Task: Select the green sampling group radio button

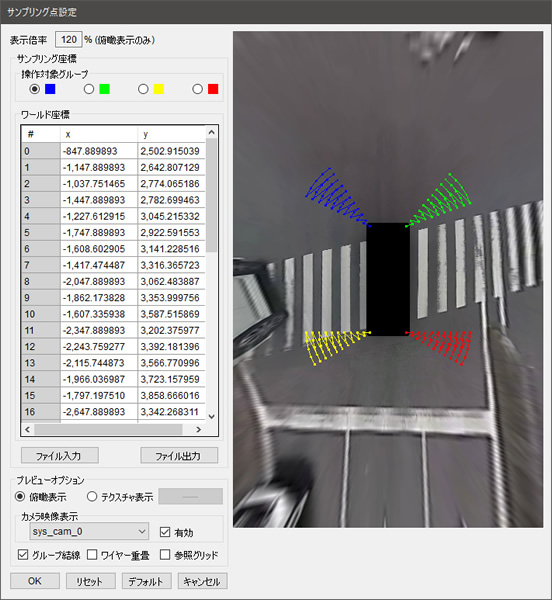Action: click(x=89, y=89)
